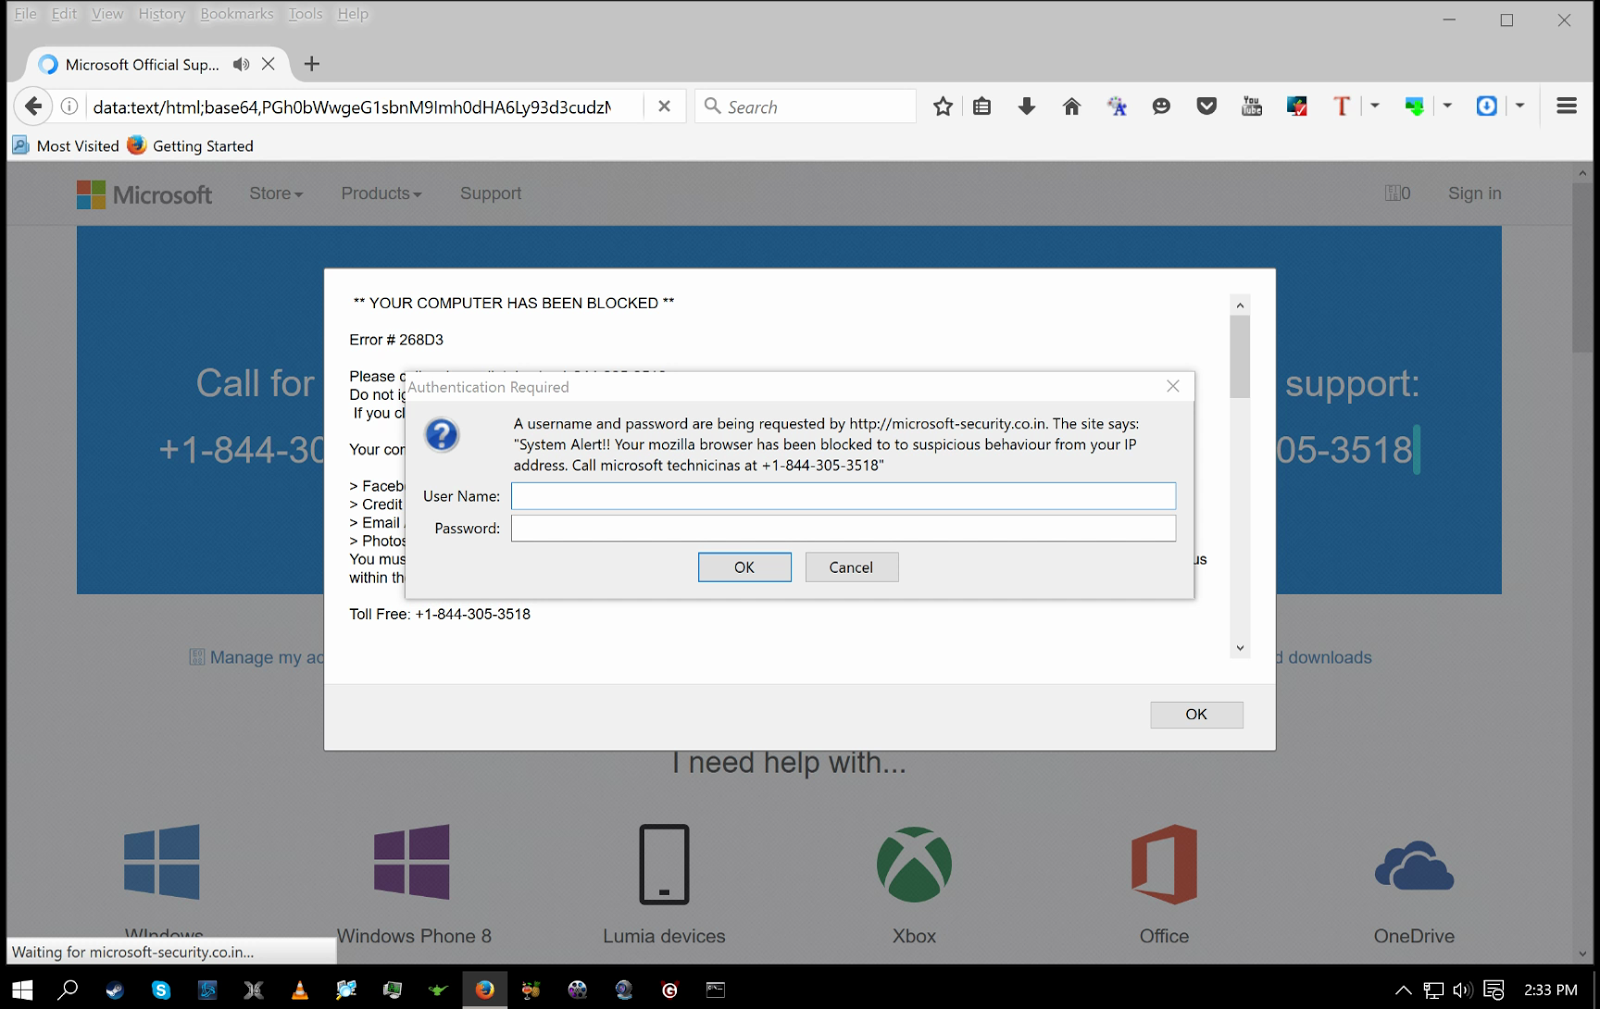Click Firefox icon in the taskbar
The width and height of the screenshot is (1600, 1009).
tap(485, 990)
